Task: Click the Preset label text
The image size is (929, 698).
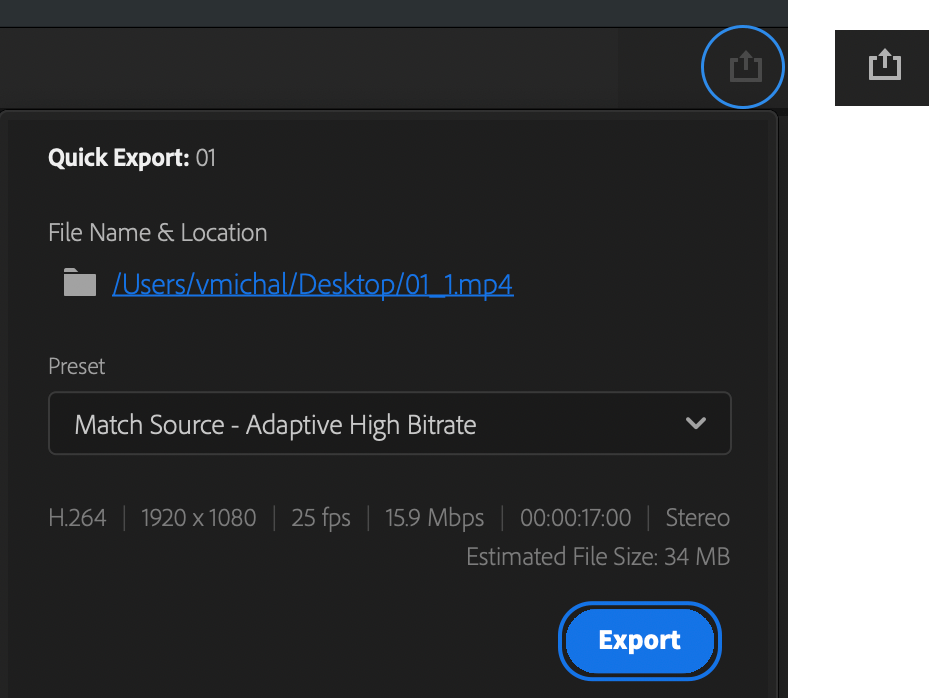Action: [x=76, y=366]
